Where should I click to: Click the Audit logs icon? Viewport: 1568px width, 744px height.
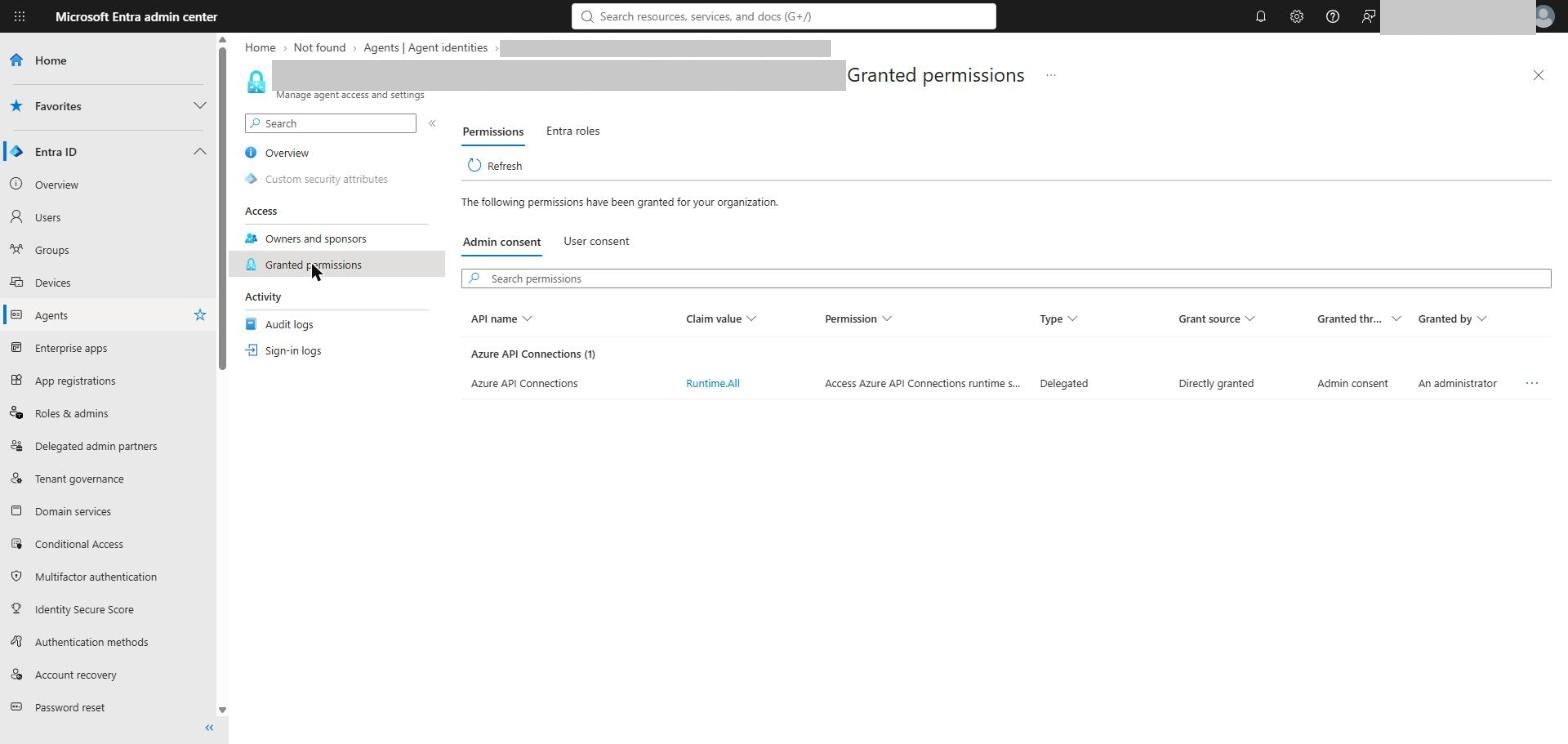(x=251, y=324)
